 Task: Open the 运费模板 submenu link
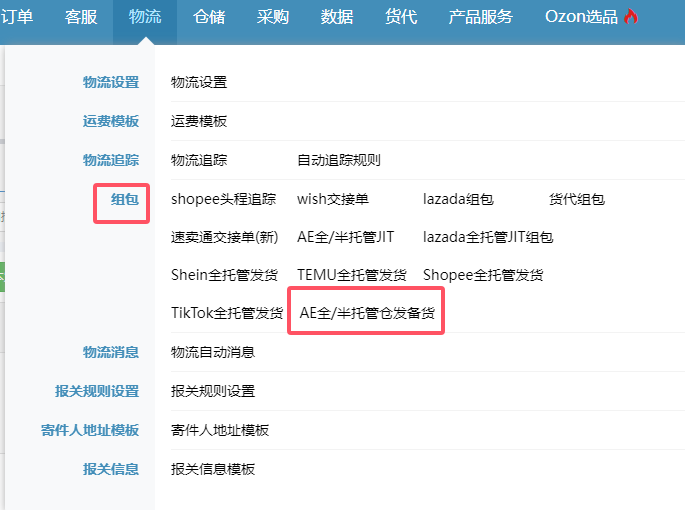click(x=199, y=121)
